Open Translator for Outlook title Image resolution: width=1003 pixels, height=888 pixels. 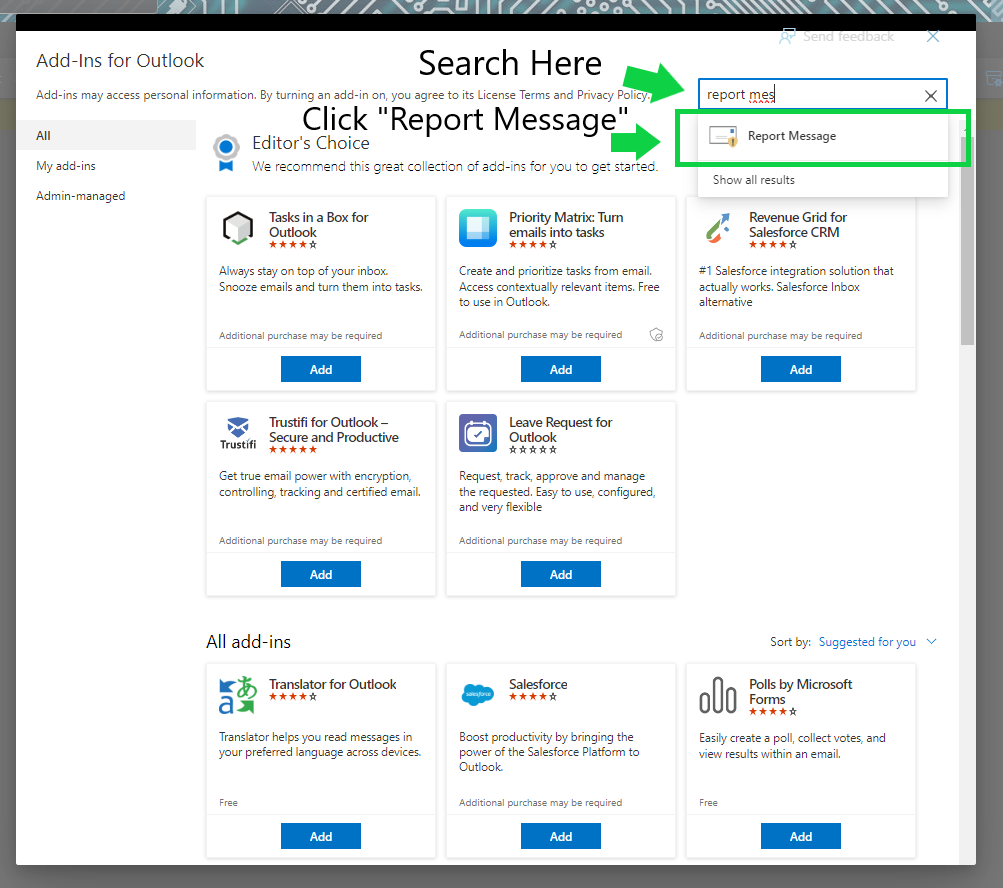333,684
